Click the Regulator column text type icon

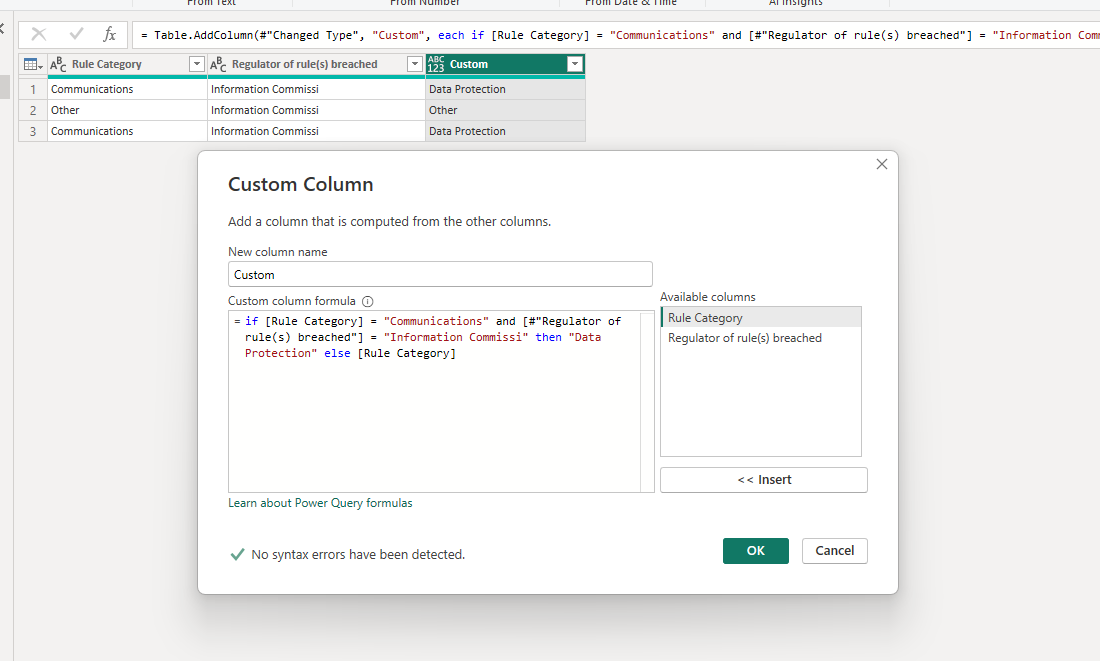click(x=218, y=65)
